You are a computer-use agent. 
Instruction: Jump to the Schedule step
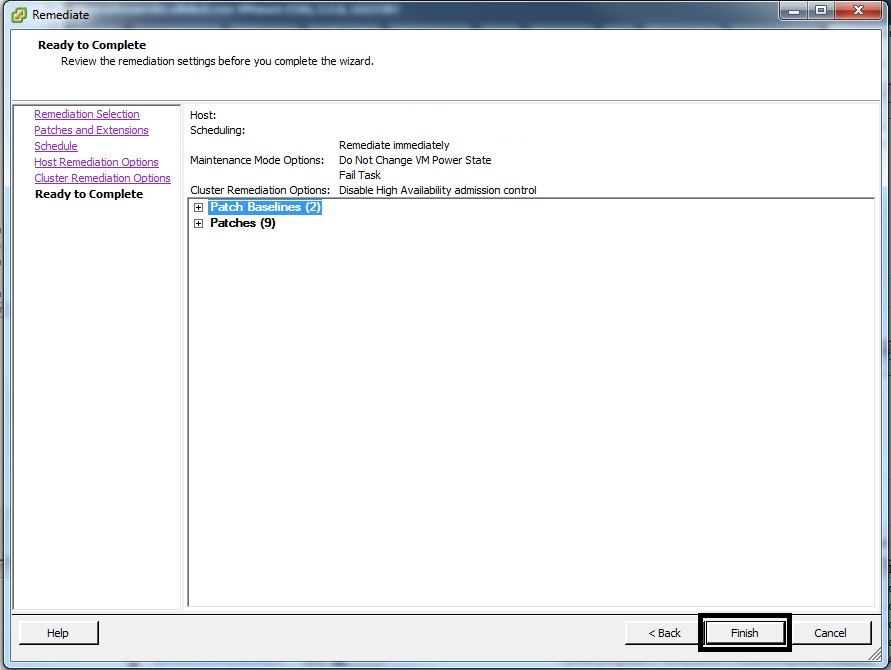[56, 146]
